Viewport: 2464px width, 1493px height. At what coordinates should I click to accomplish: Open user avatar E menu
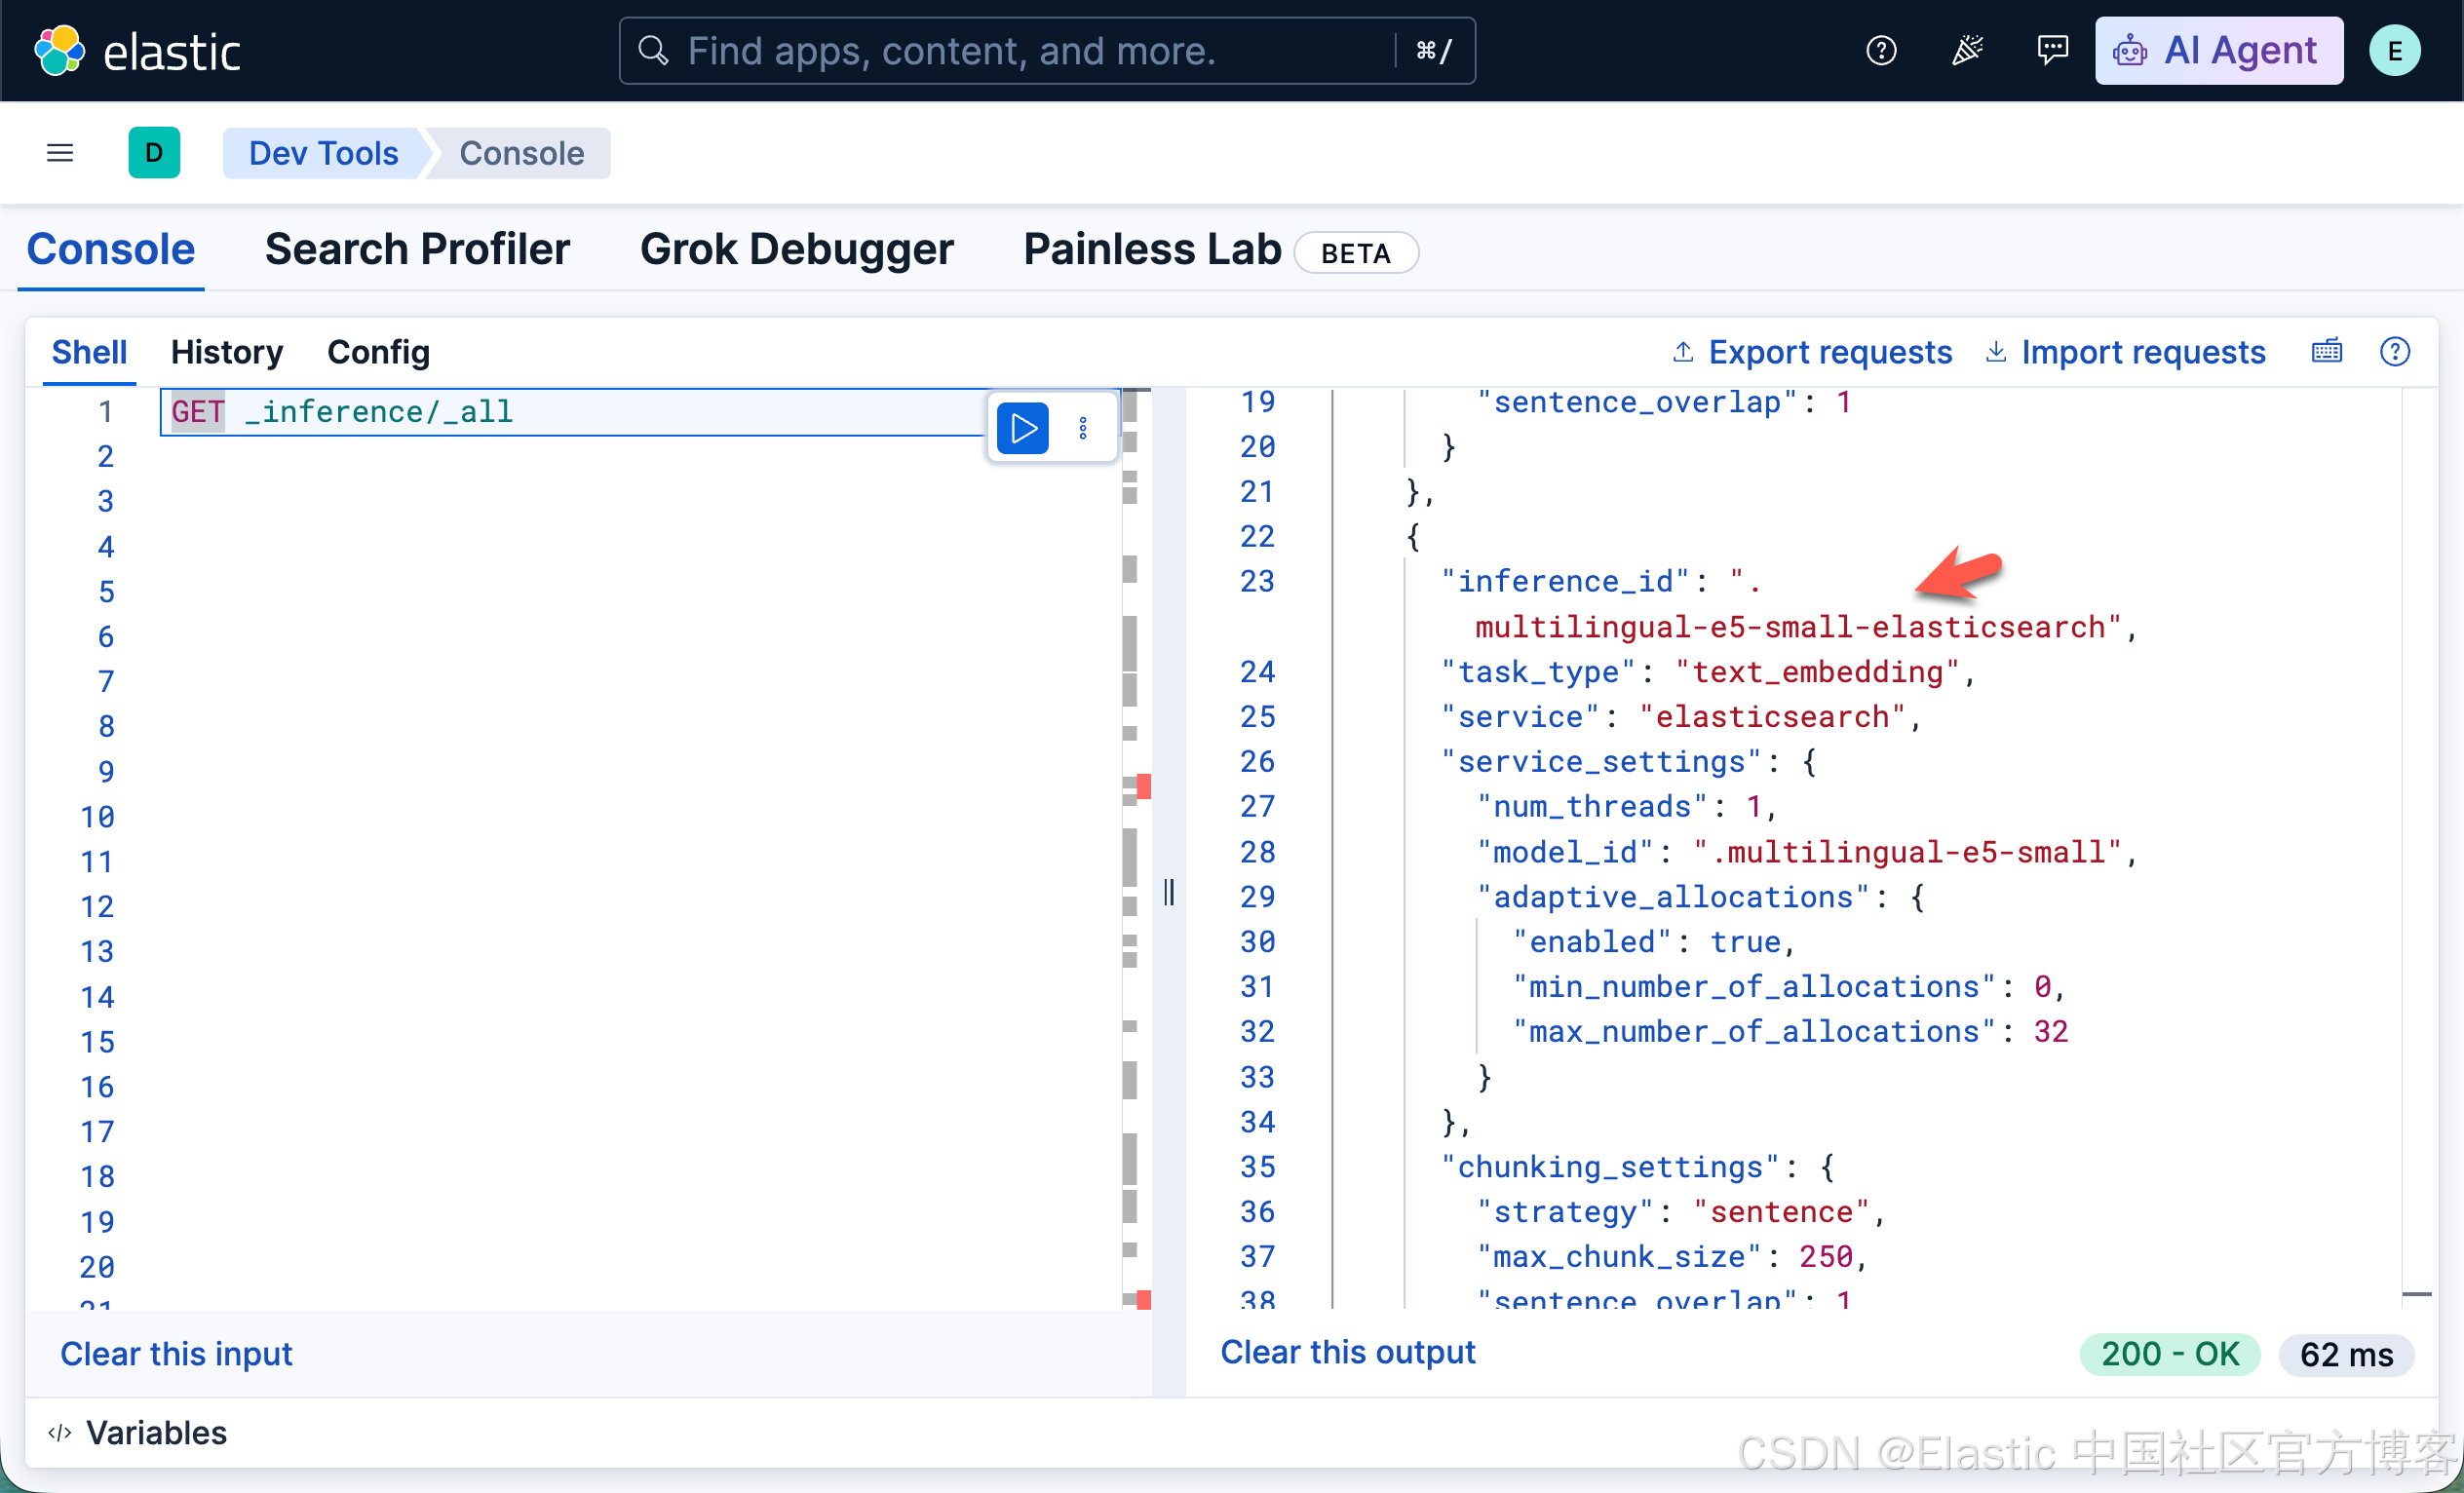coord(2394,51)
